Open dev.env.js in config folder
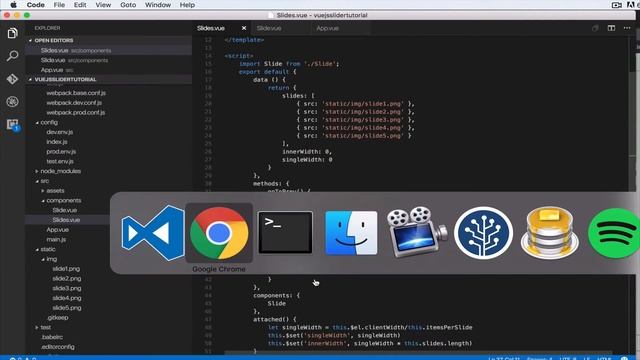 (x=60, y=132)
